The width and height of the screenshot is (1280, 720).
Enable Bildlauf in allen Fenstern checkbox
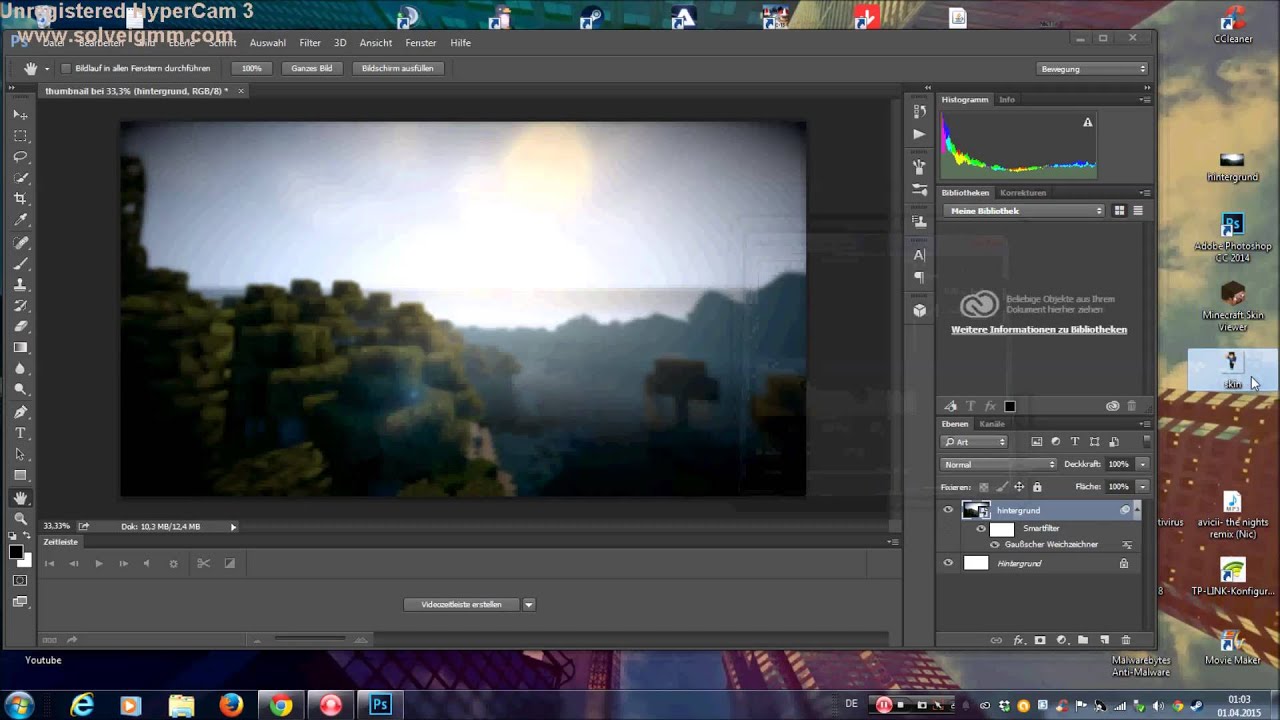pyautogui.click(x=66, y=68)
